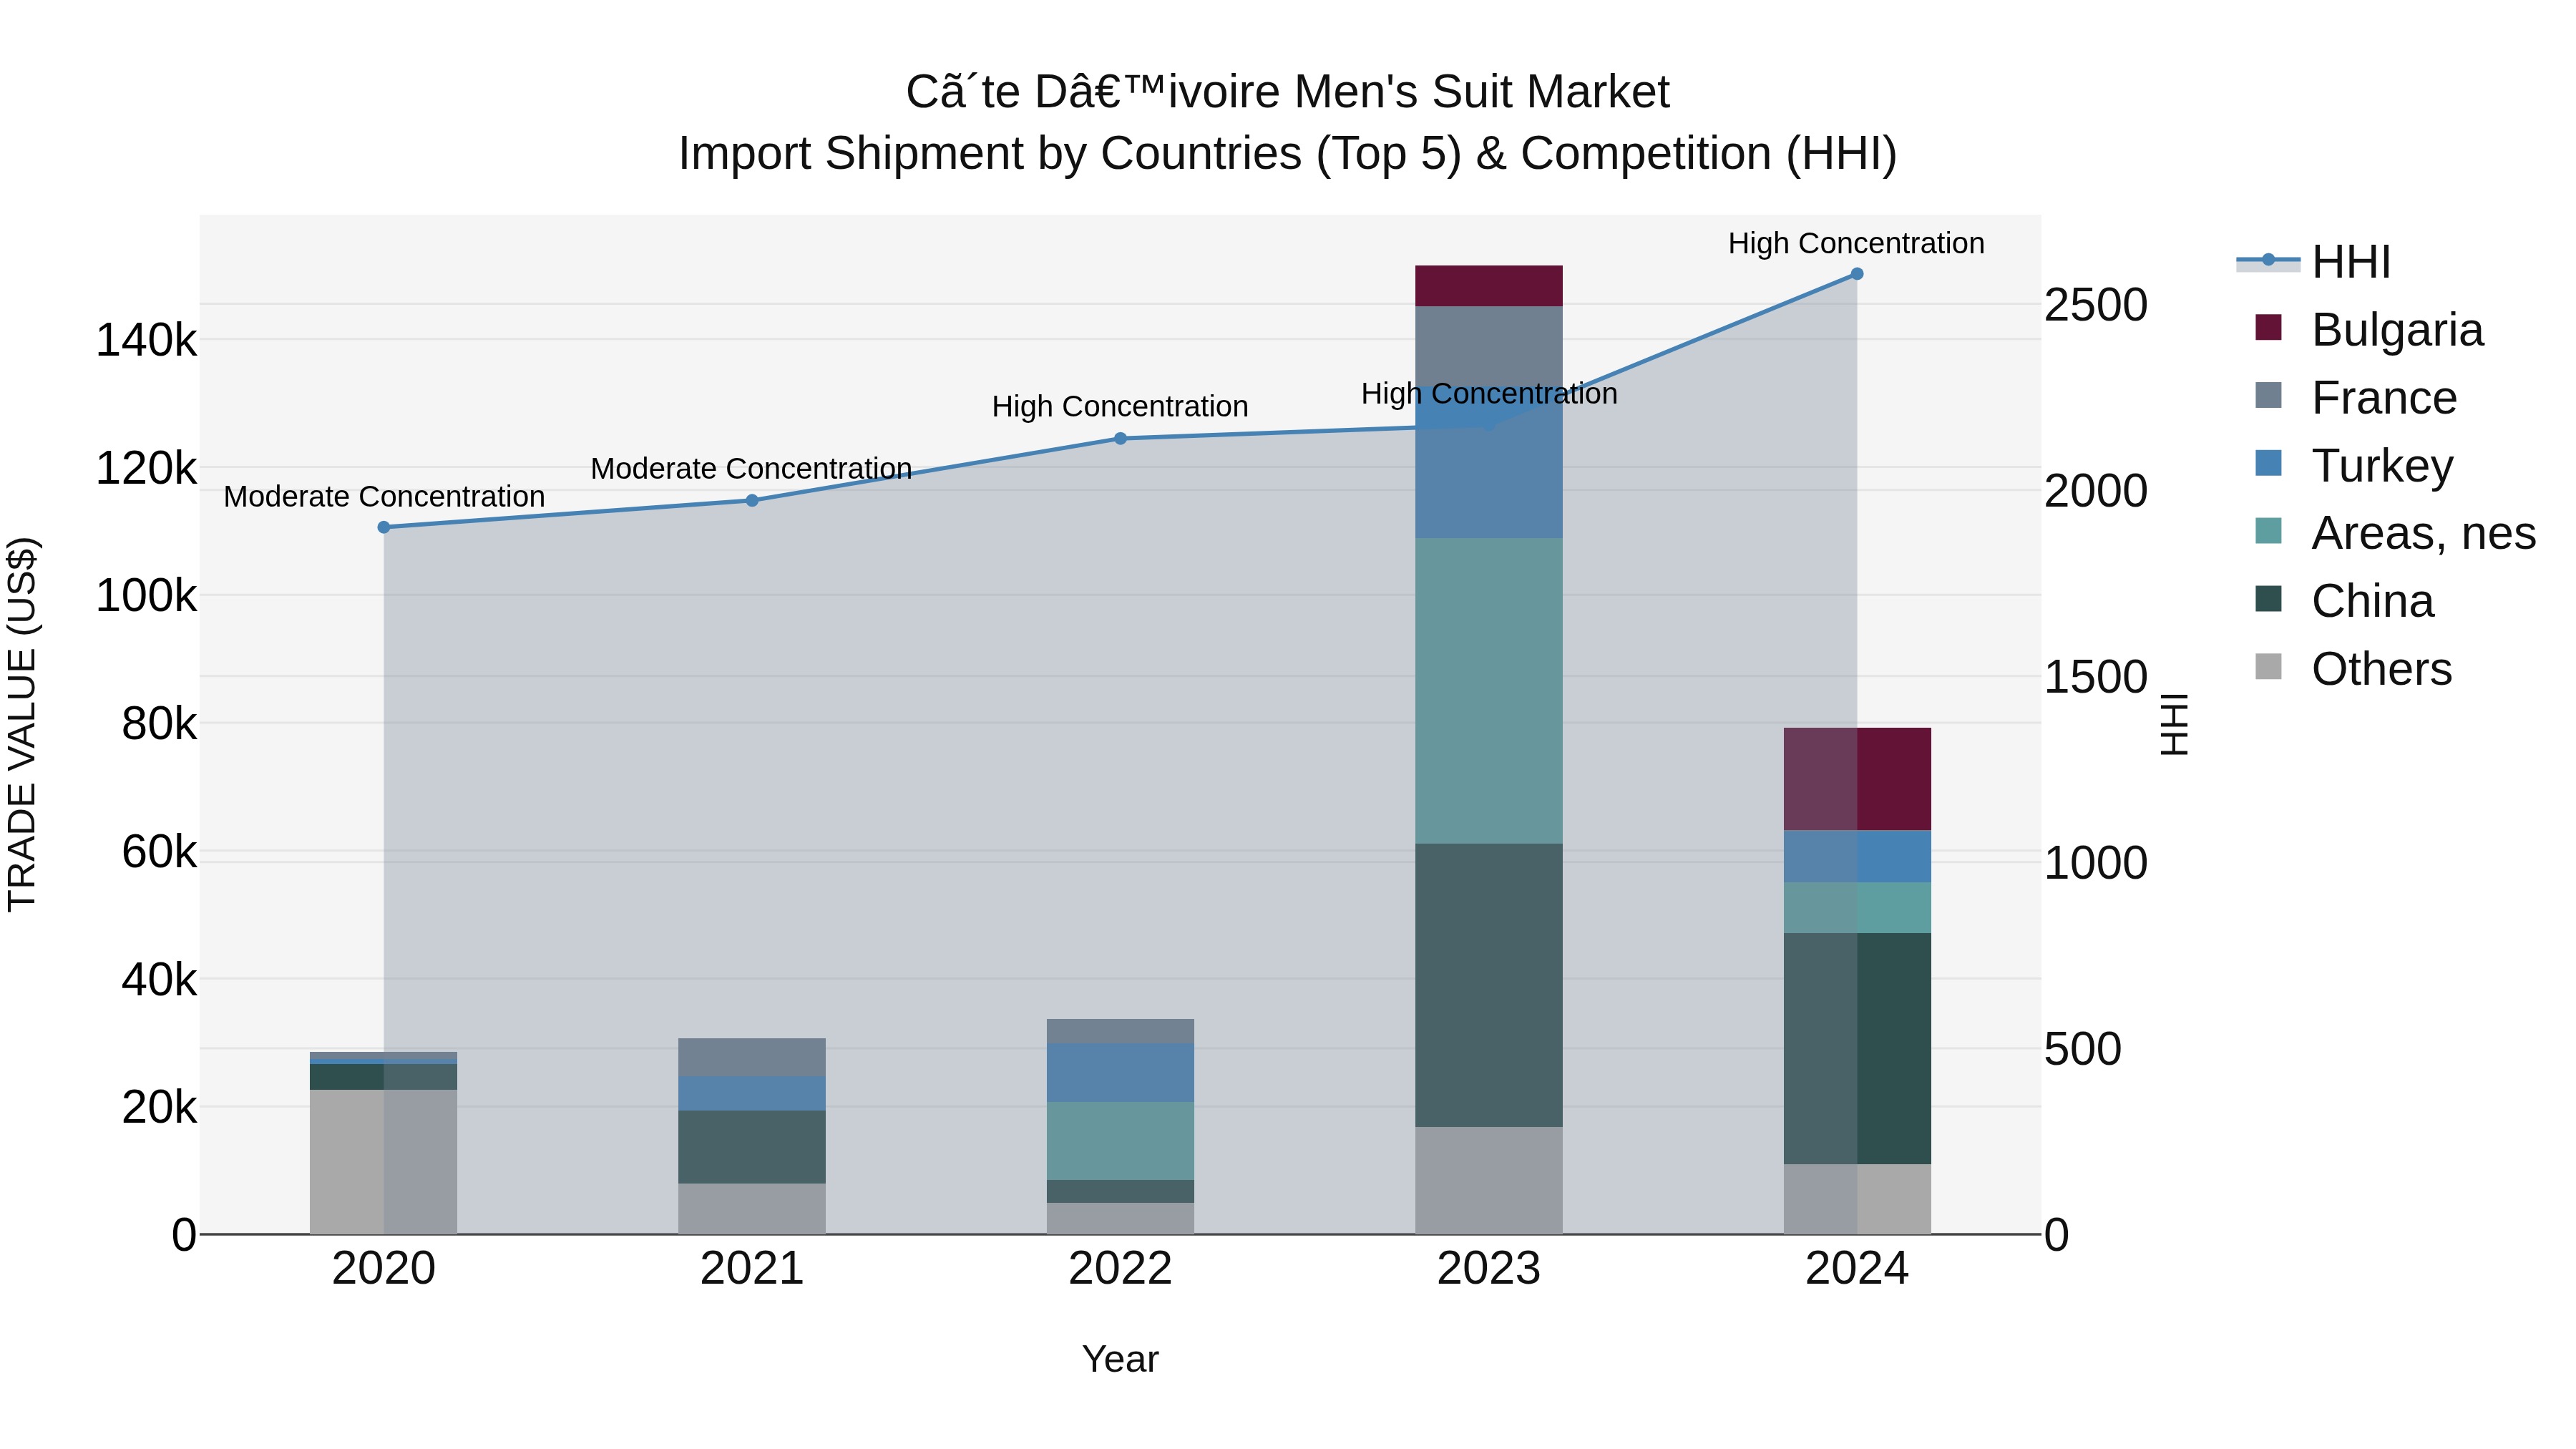This screenshot has width=2576, height=1449.
Task: Click the Bulgaria segment of 2023 bar
Action: 1488,286
